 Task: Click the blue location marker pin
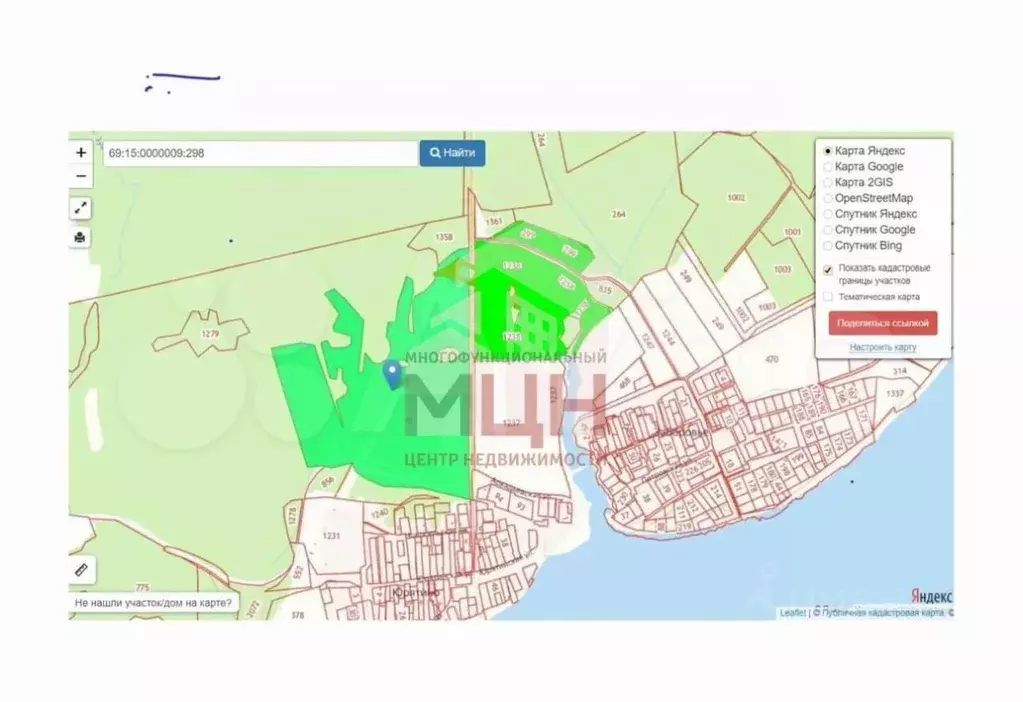[x=392, y=374]
